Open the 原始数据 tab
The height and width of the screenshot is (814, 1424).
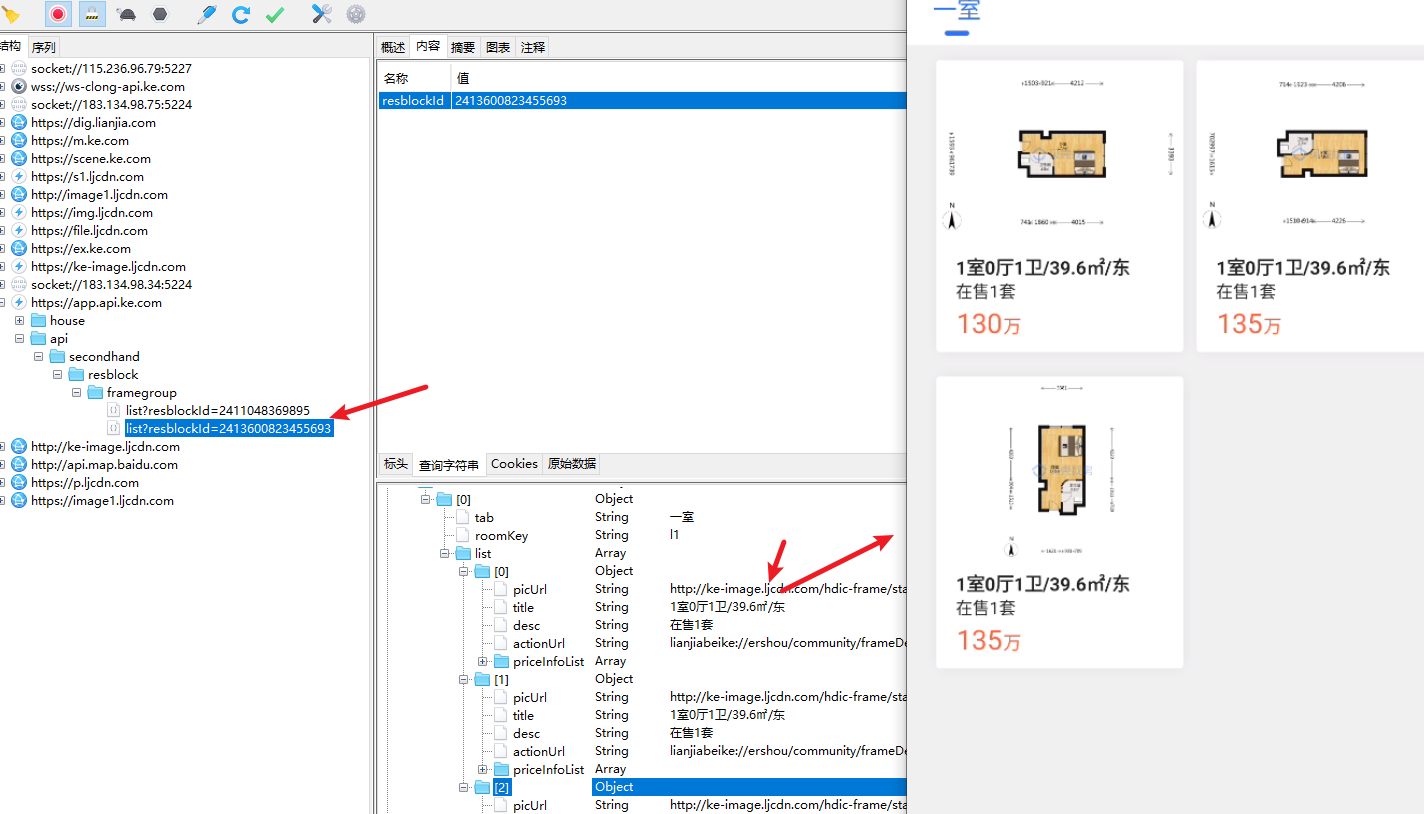tap(572, 464)
